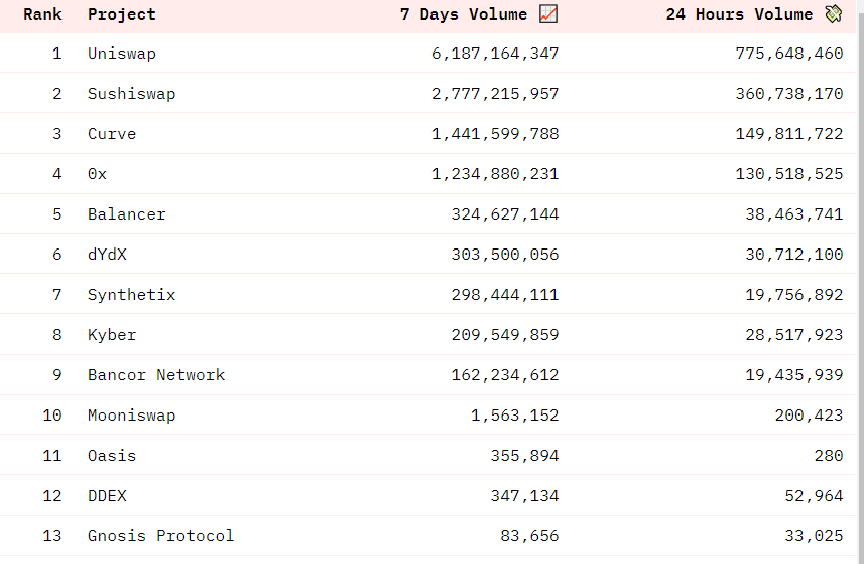Sort by the Project column header
The width and height of the screenshot is (864, 564).
pyautogui.click(x=122, y=15)
